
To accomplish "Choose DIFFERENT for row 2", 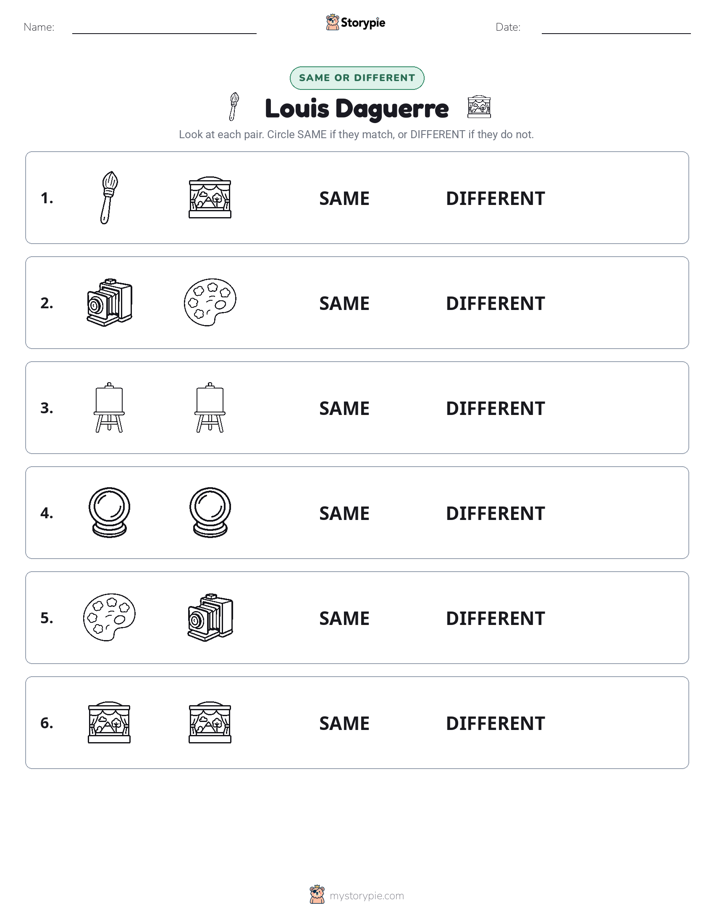I will tap(495, 303).
